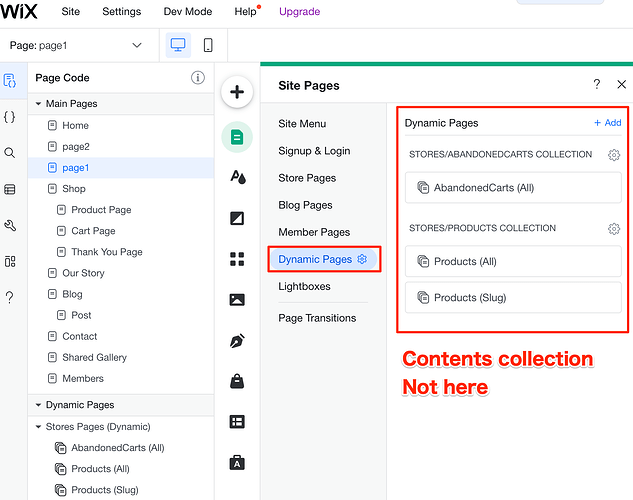
Task: Open the Page Code sidebar icon
Action: (x=10, y=80)
